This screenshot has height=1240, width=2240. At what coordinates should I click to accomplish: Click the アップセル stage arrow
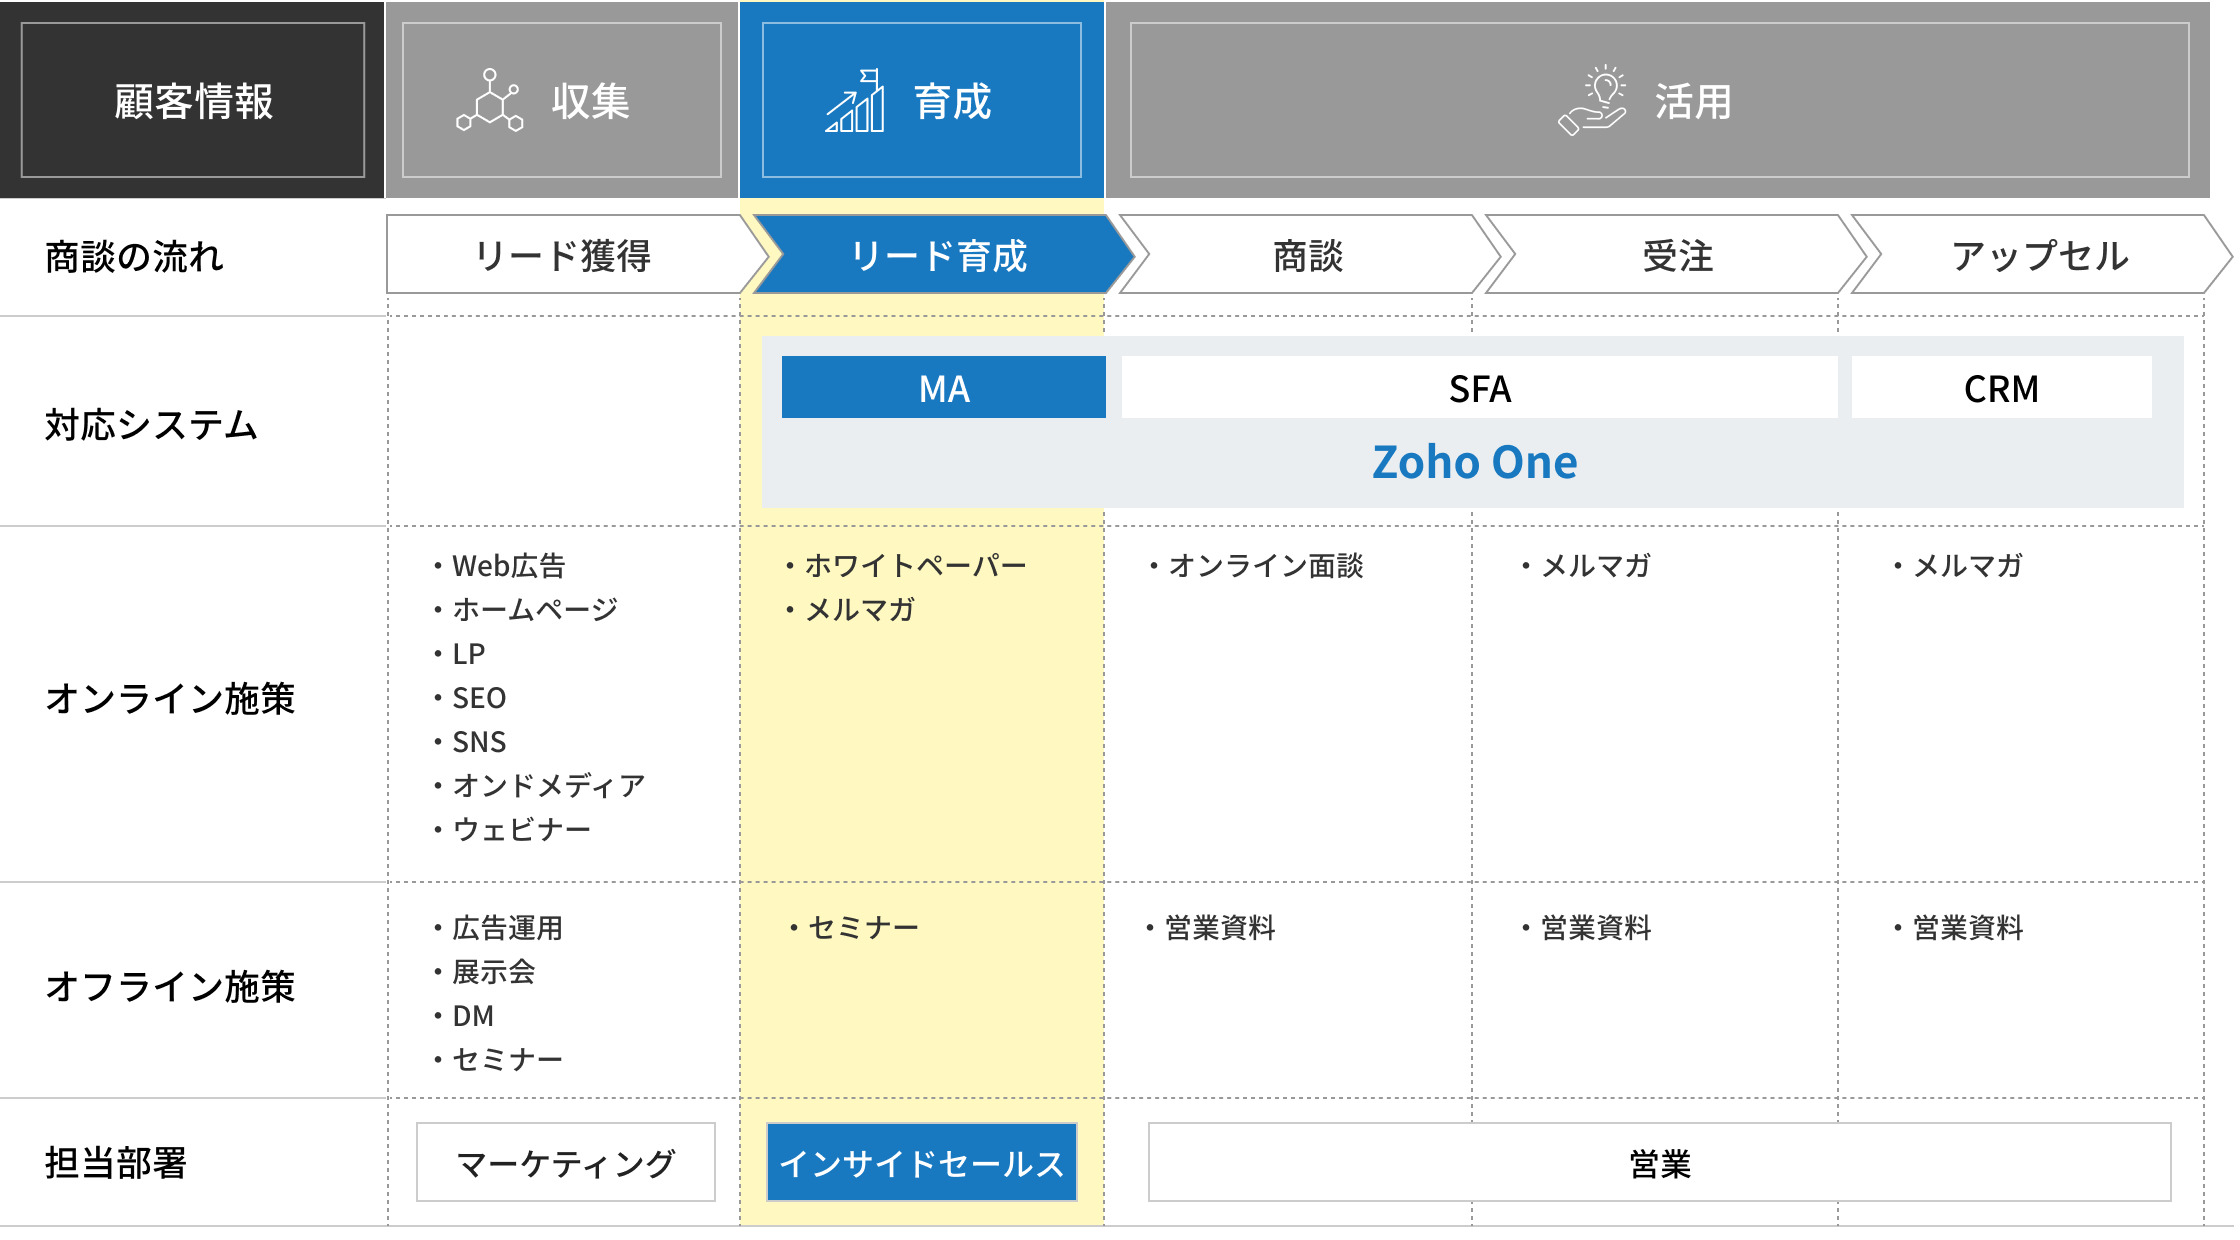click(x=2039, y=255)
